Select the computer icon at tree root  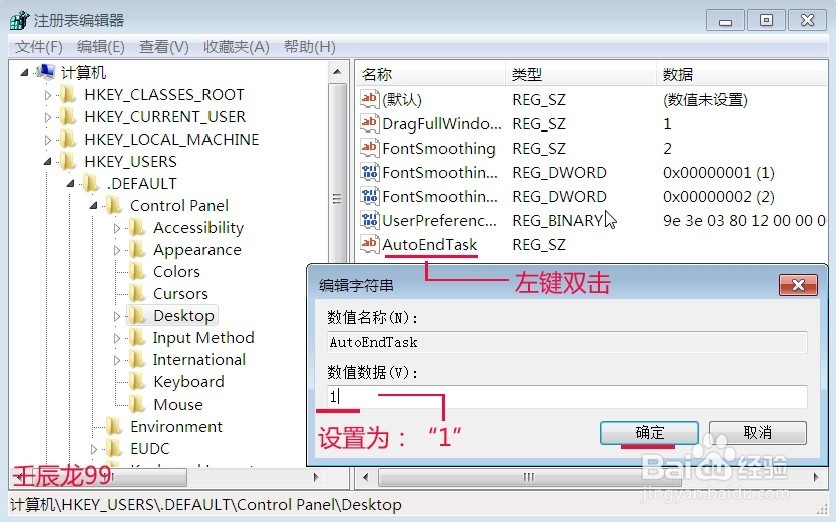[46, 72]
